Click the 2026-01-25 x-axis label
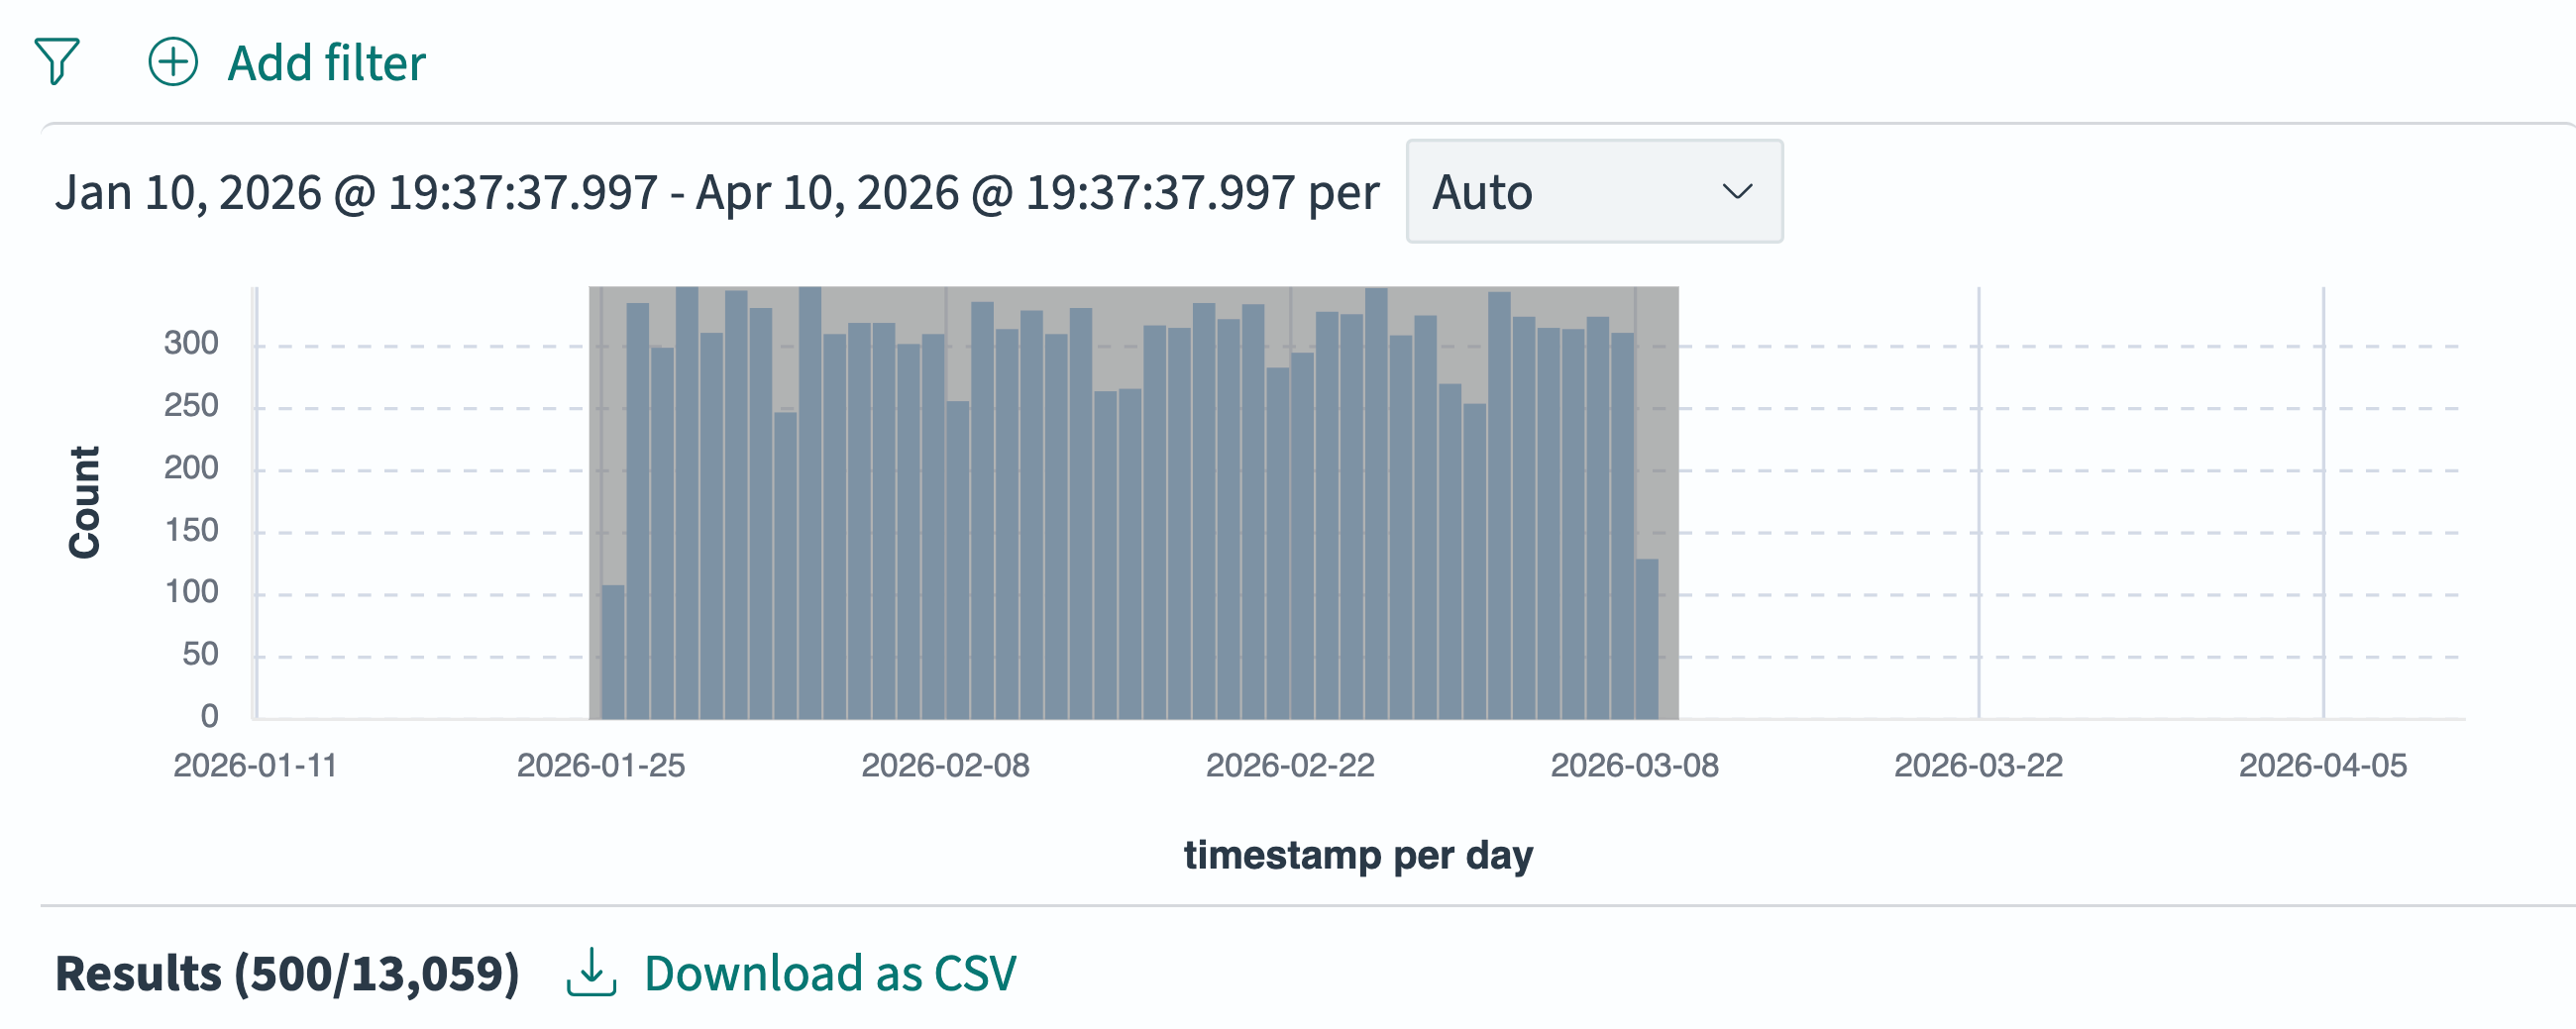Viewport: 2576px width, 1029px height. click(x=600, y=765)
